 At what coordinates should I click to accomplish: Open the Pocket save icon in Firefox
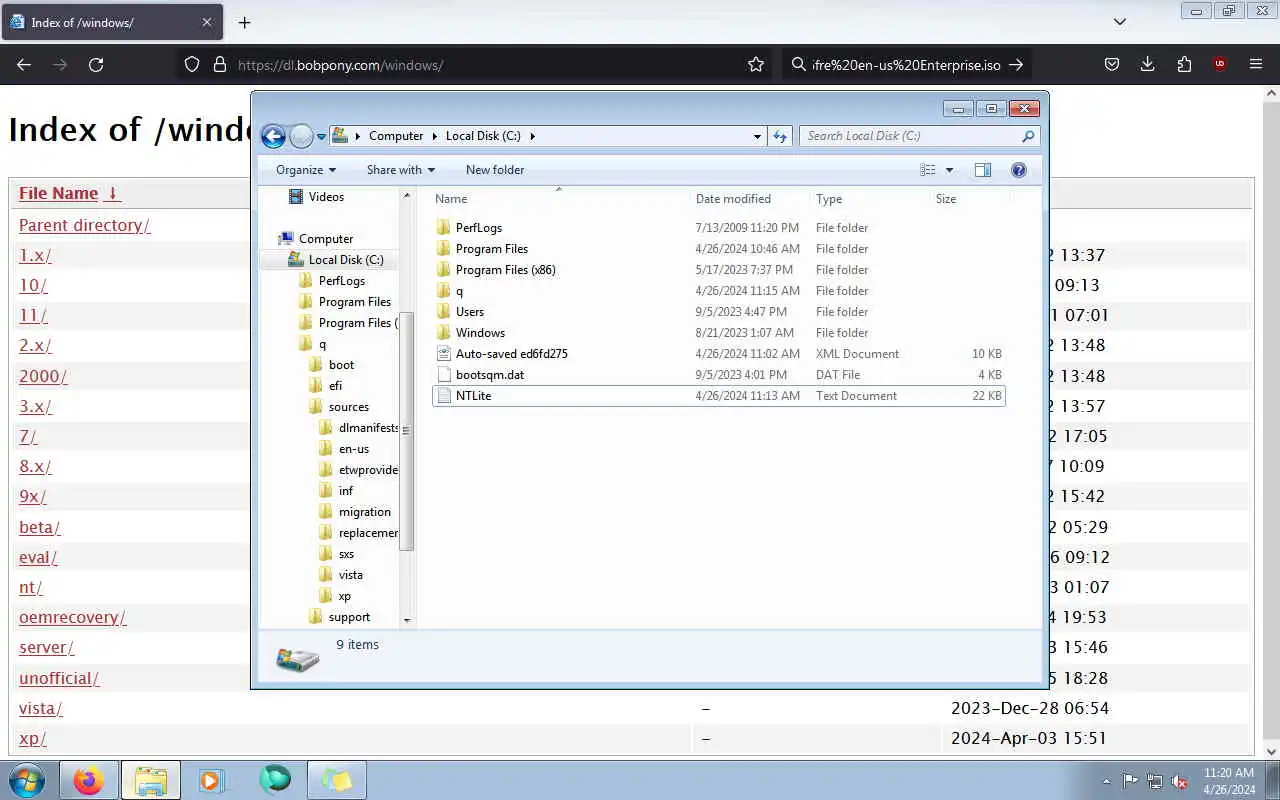(x=1112, y=64)
